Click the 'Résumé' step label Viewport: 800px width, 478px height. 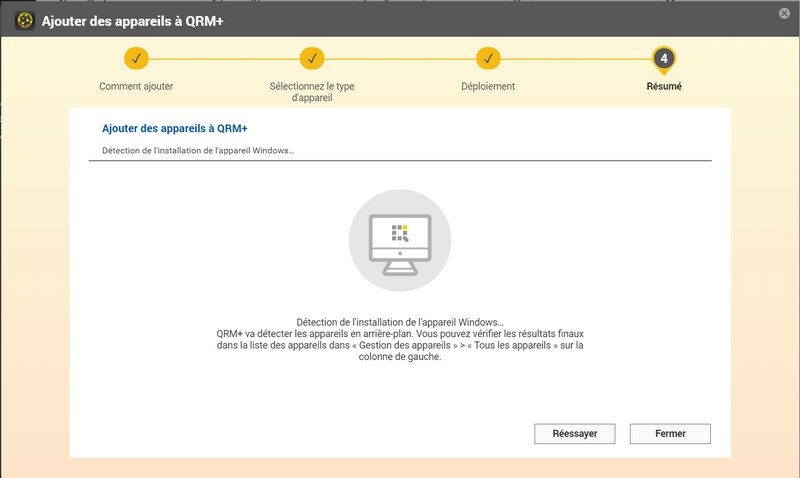[x=664, y=86]
